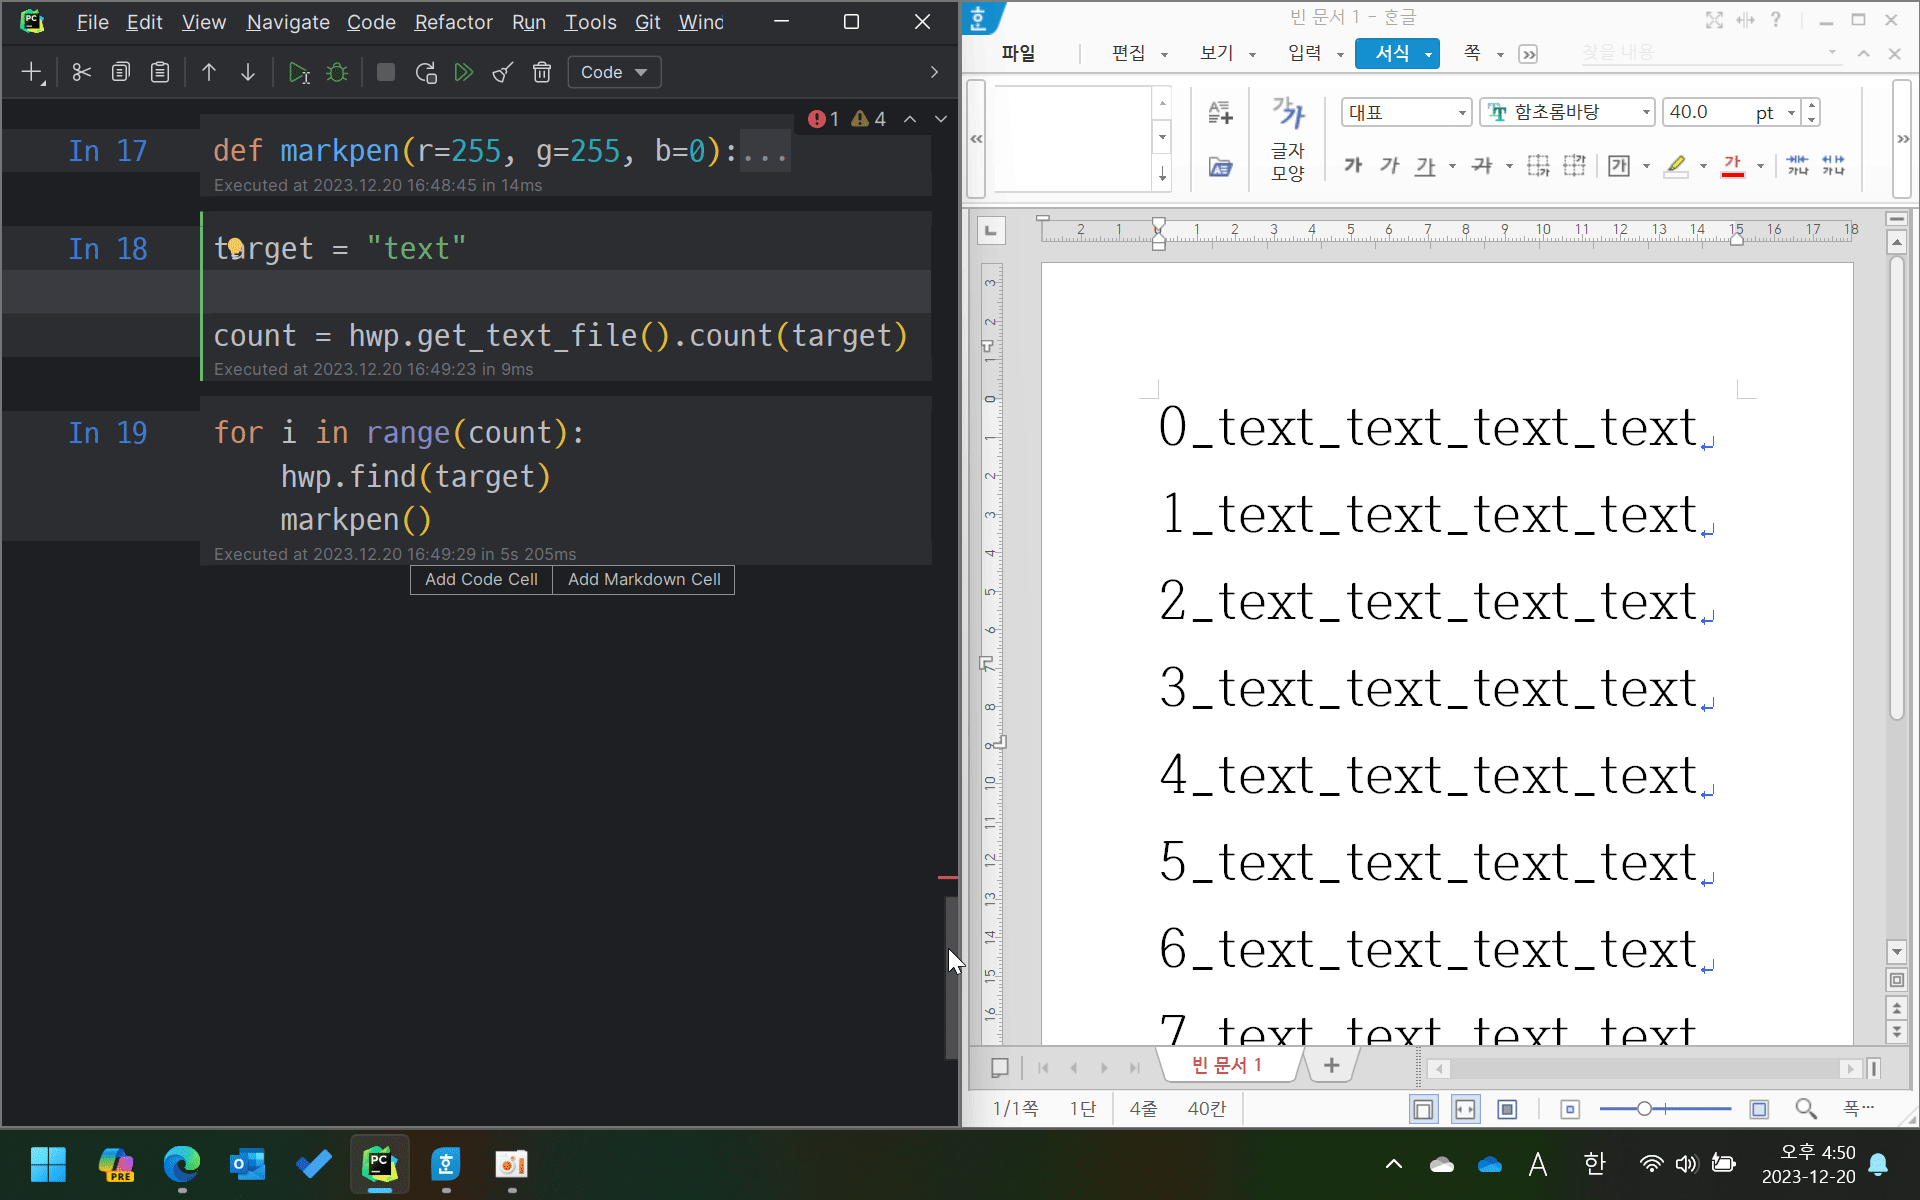
Task: Delete the cell with the trash icon
Action: pos(542,72)
